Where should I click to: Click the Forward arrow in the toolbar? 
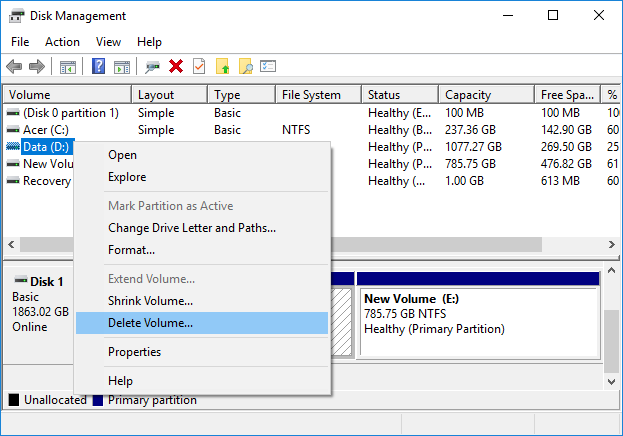[x=36, y=67]
